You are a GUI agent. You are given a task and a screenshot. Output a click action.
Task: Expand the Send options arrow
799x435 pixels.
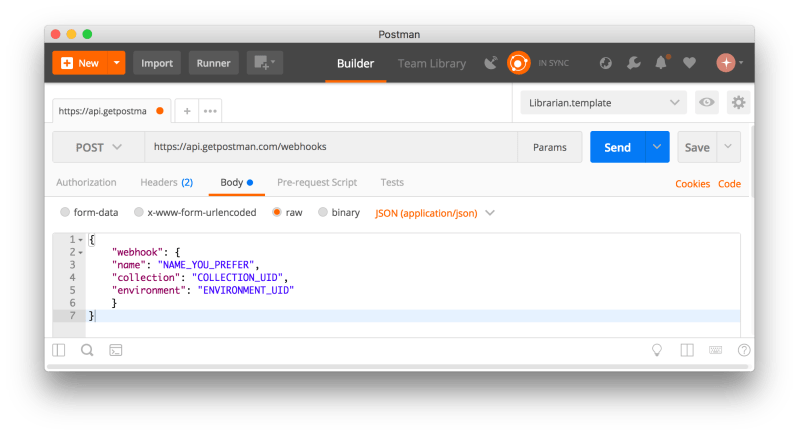pyautogui.click(x=657, y=147)
